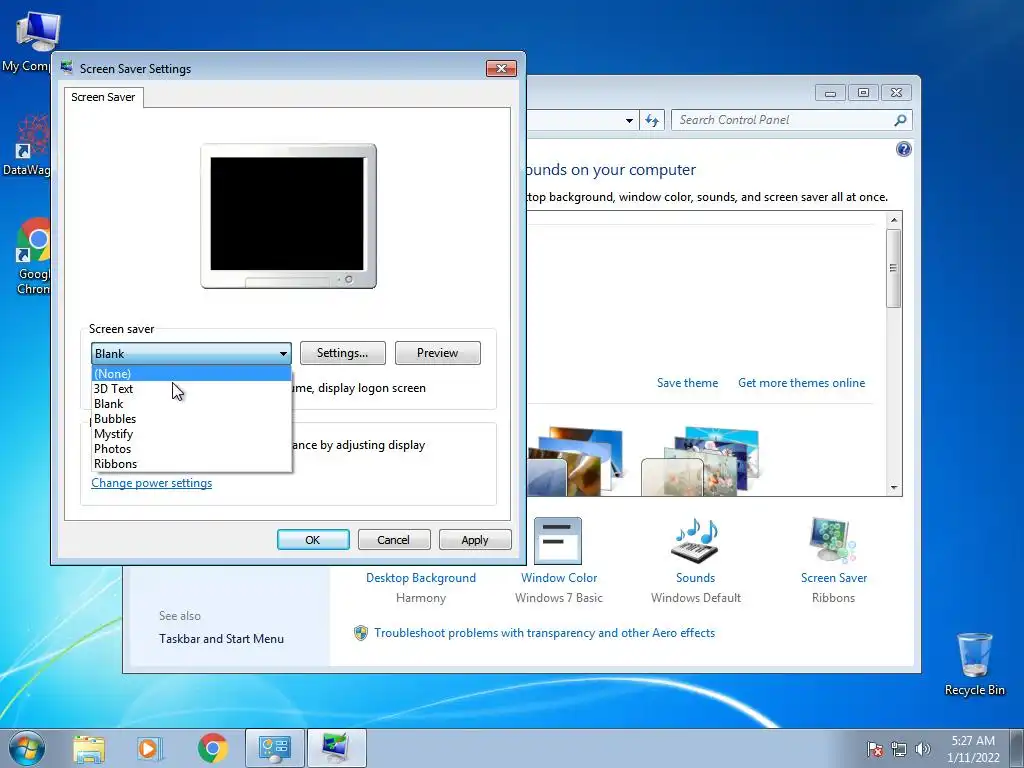Select the landscape Aero theme thumbnail

tap(575, 461)
